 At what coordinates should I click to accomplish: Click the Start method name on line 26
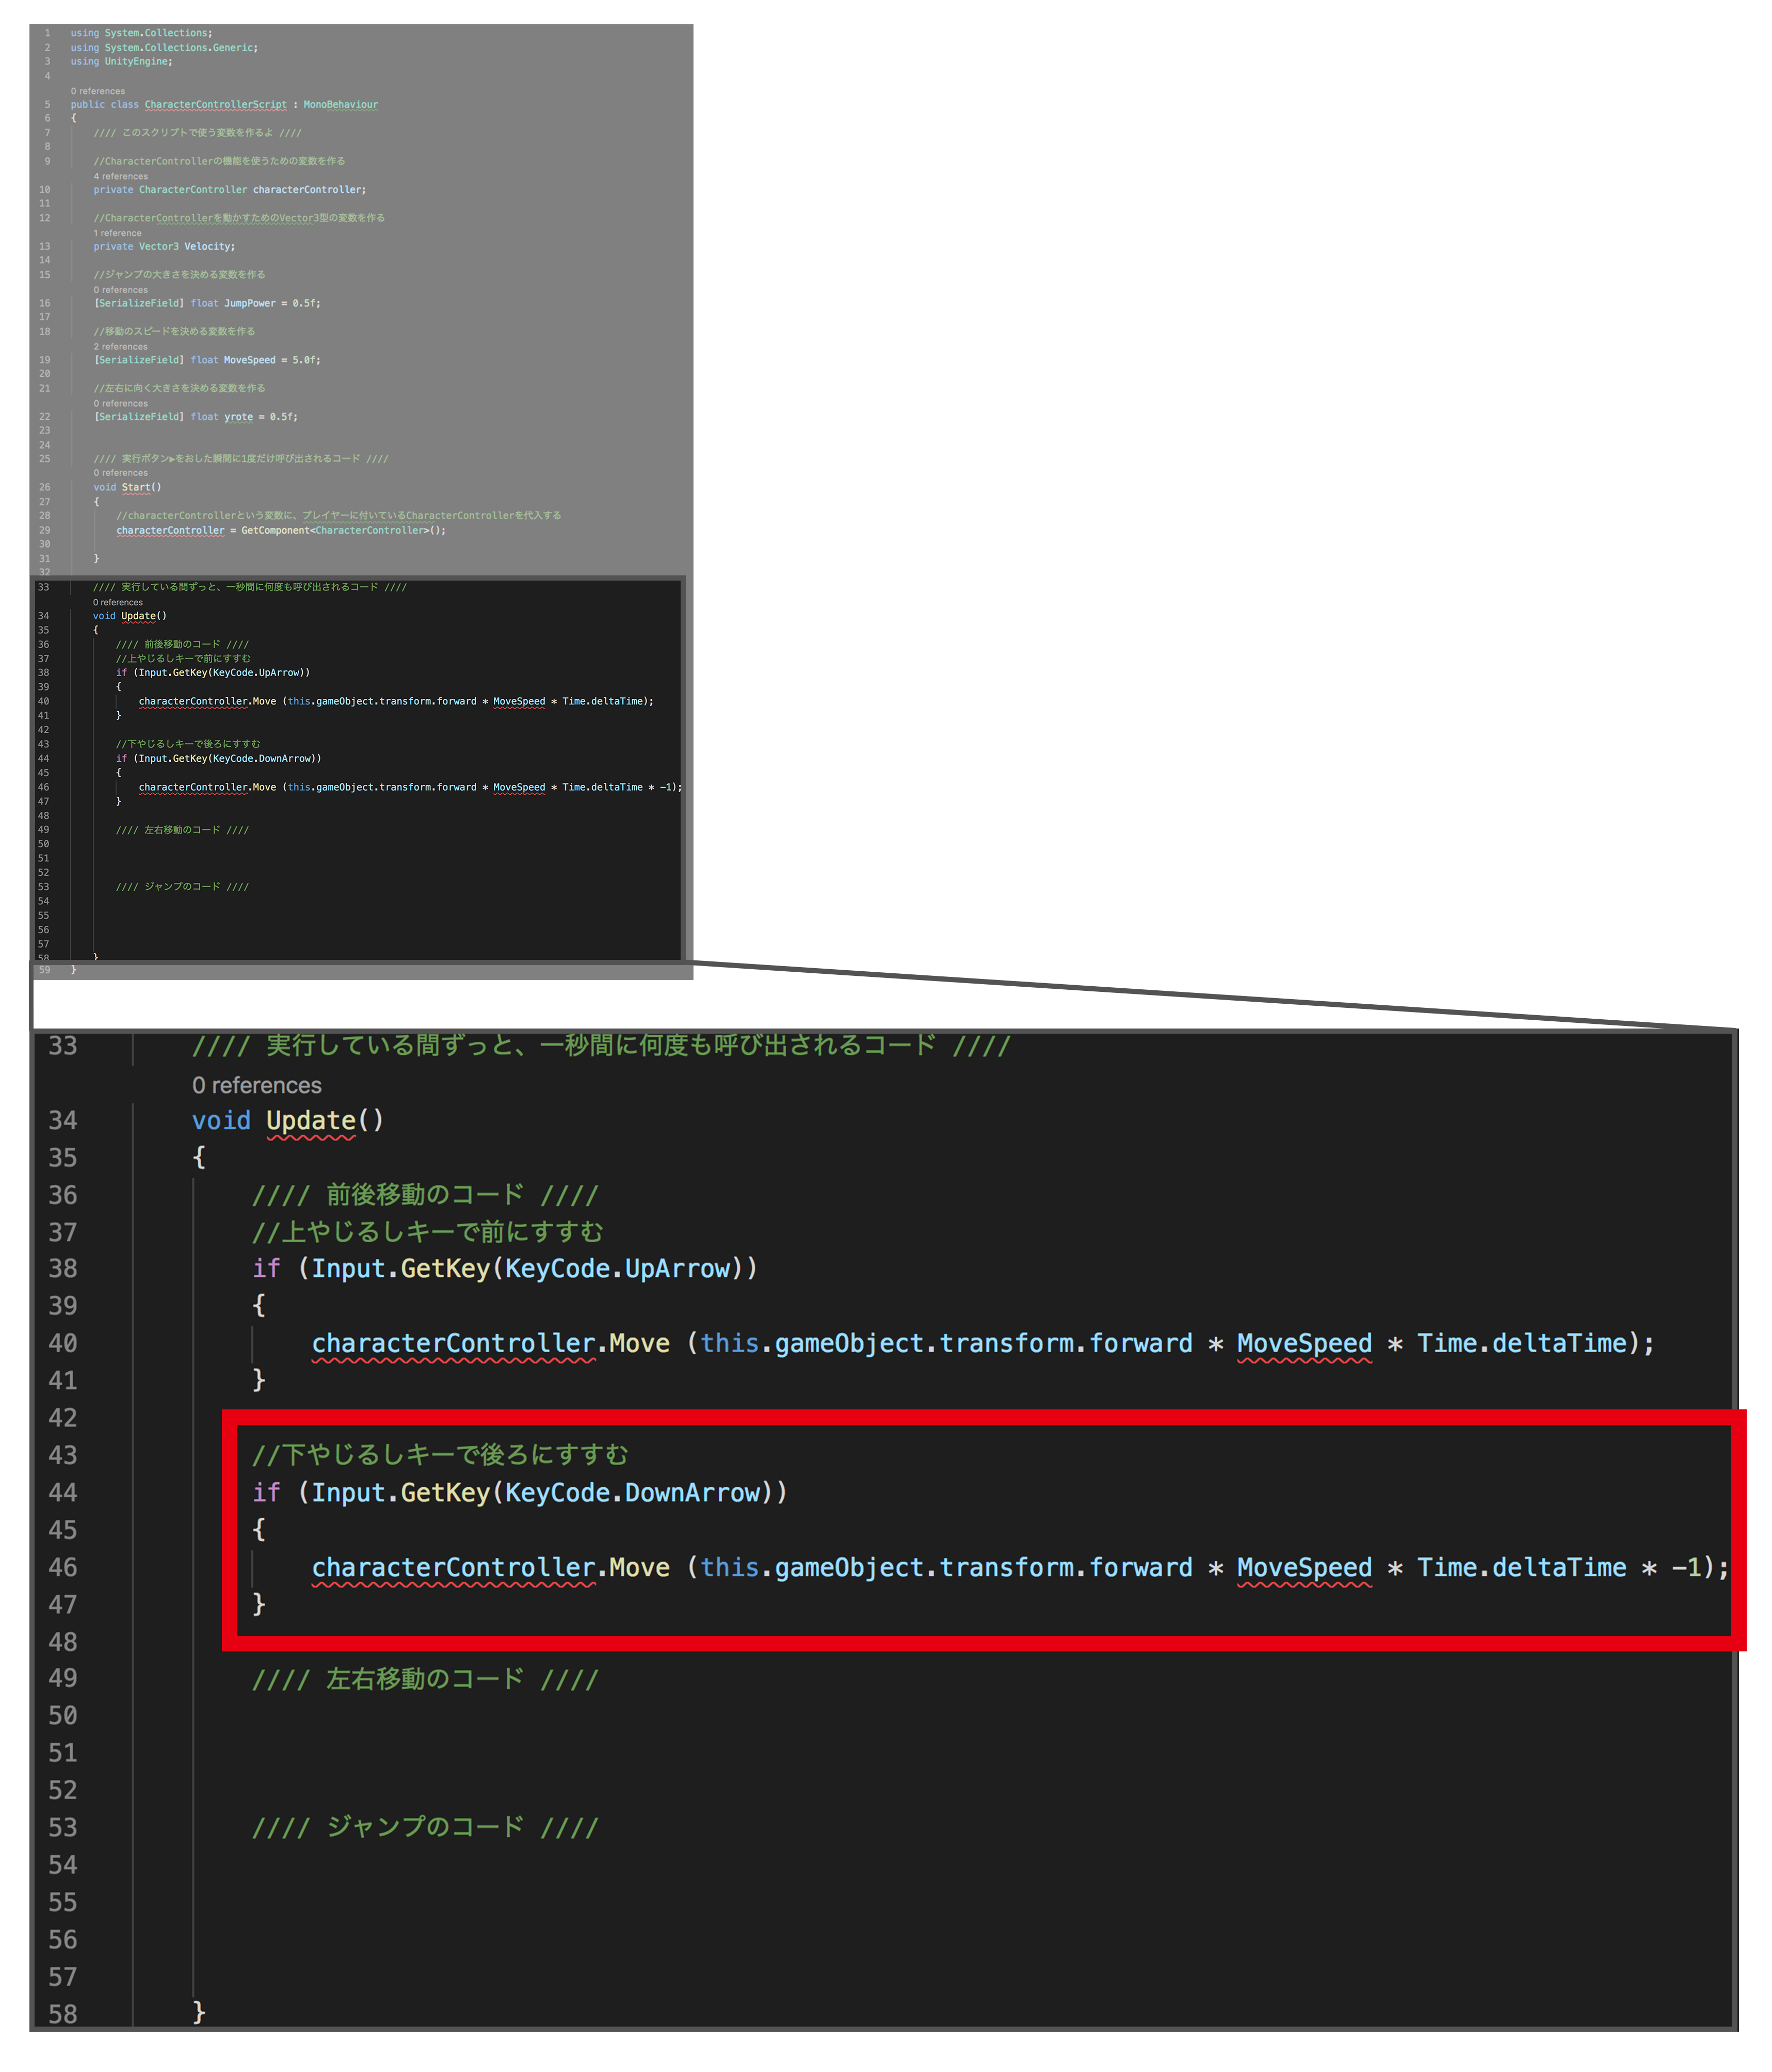tap(135, 487)
